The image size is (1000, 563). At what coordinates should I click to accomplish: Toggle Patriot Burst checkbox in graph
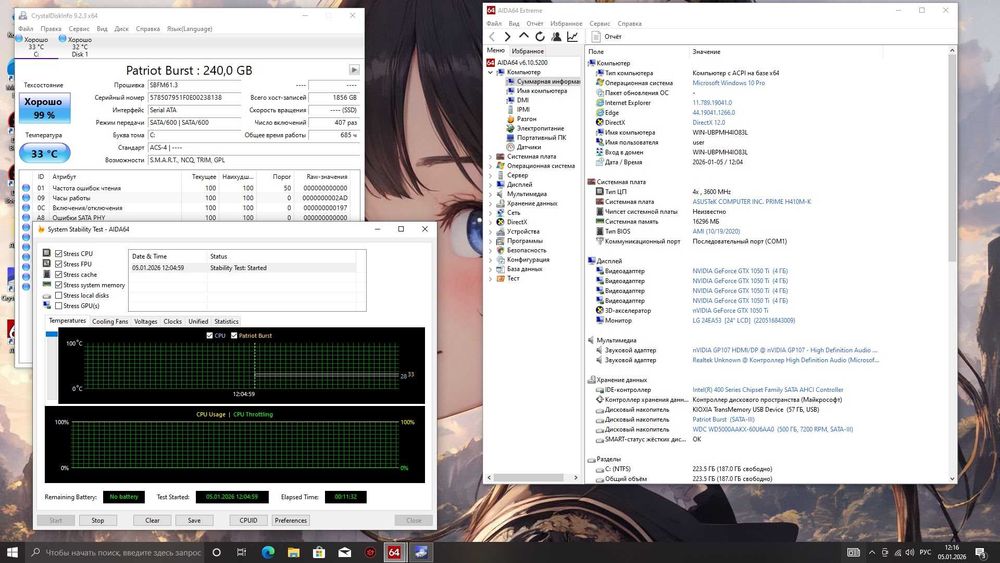click(x=234, y=335)
